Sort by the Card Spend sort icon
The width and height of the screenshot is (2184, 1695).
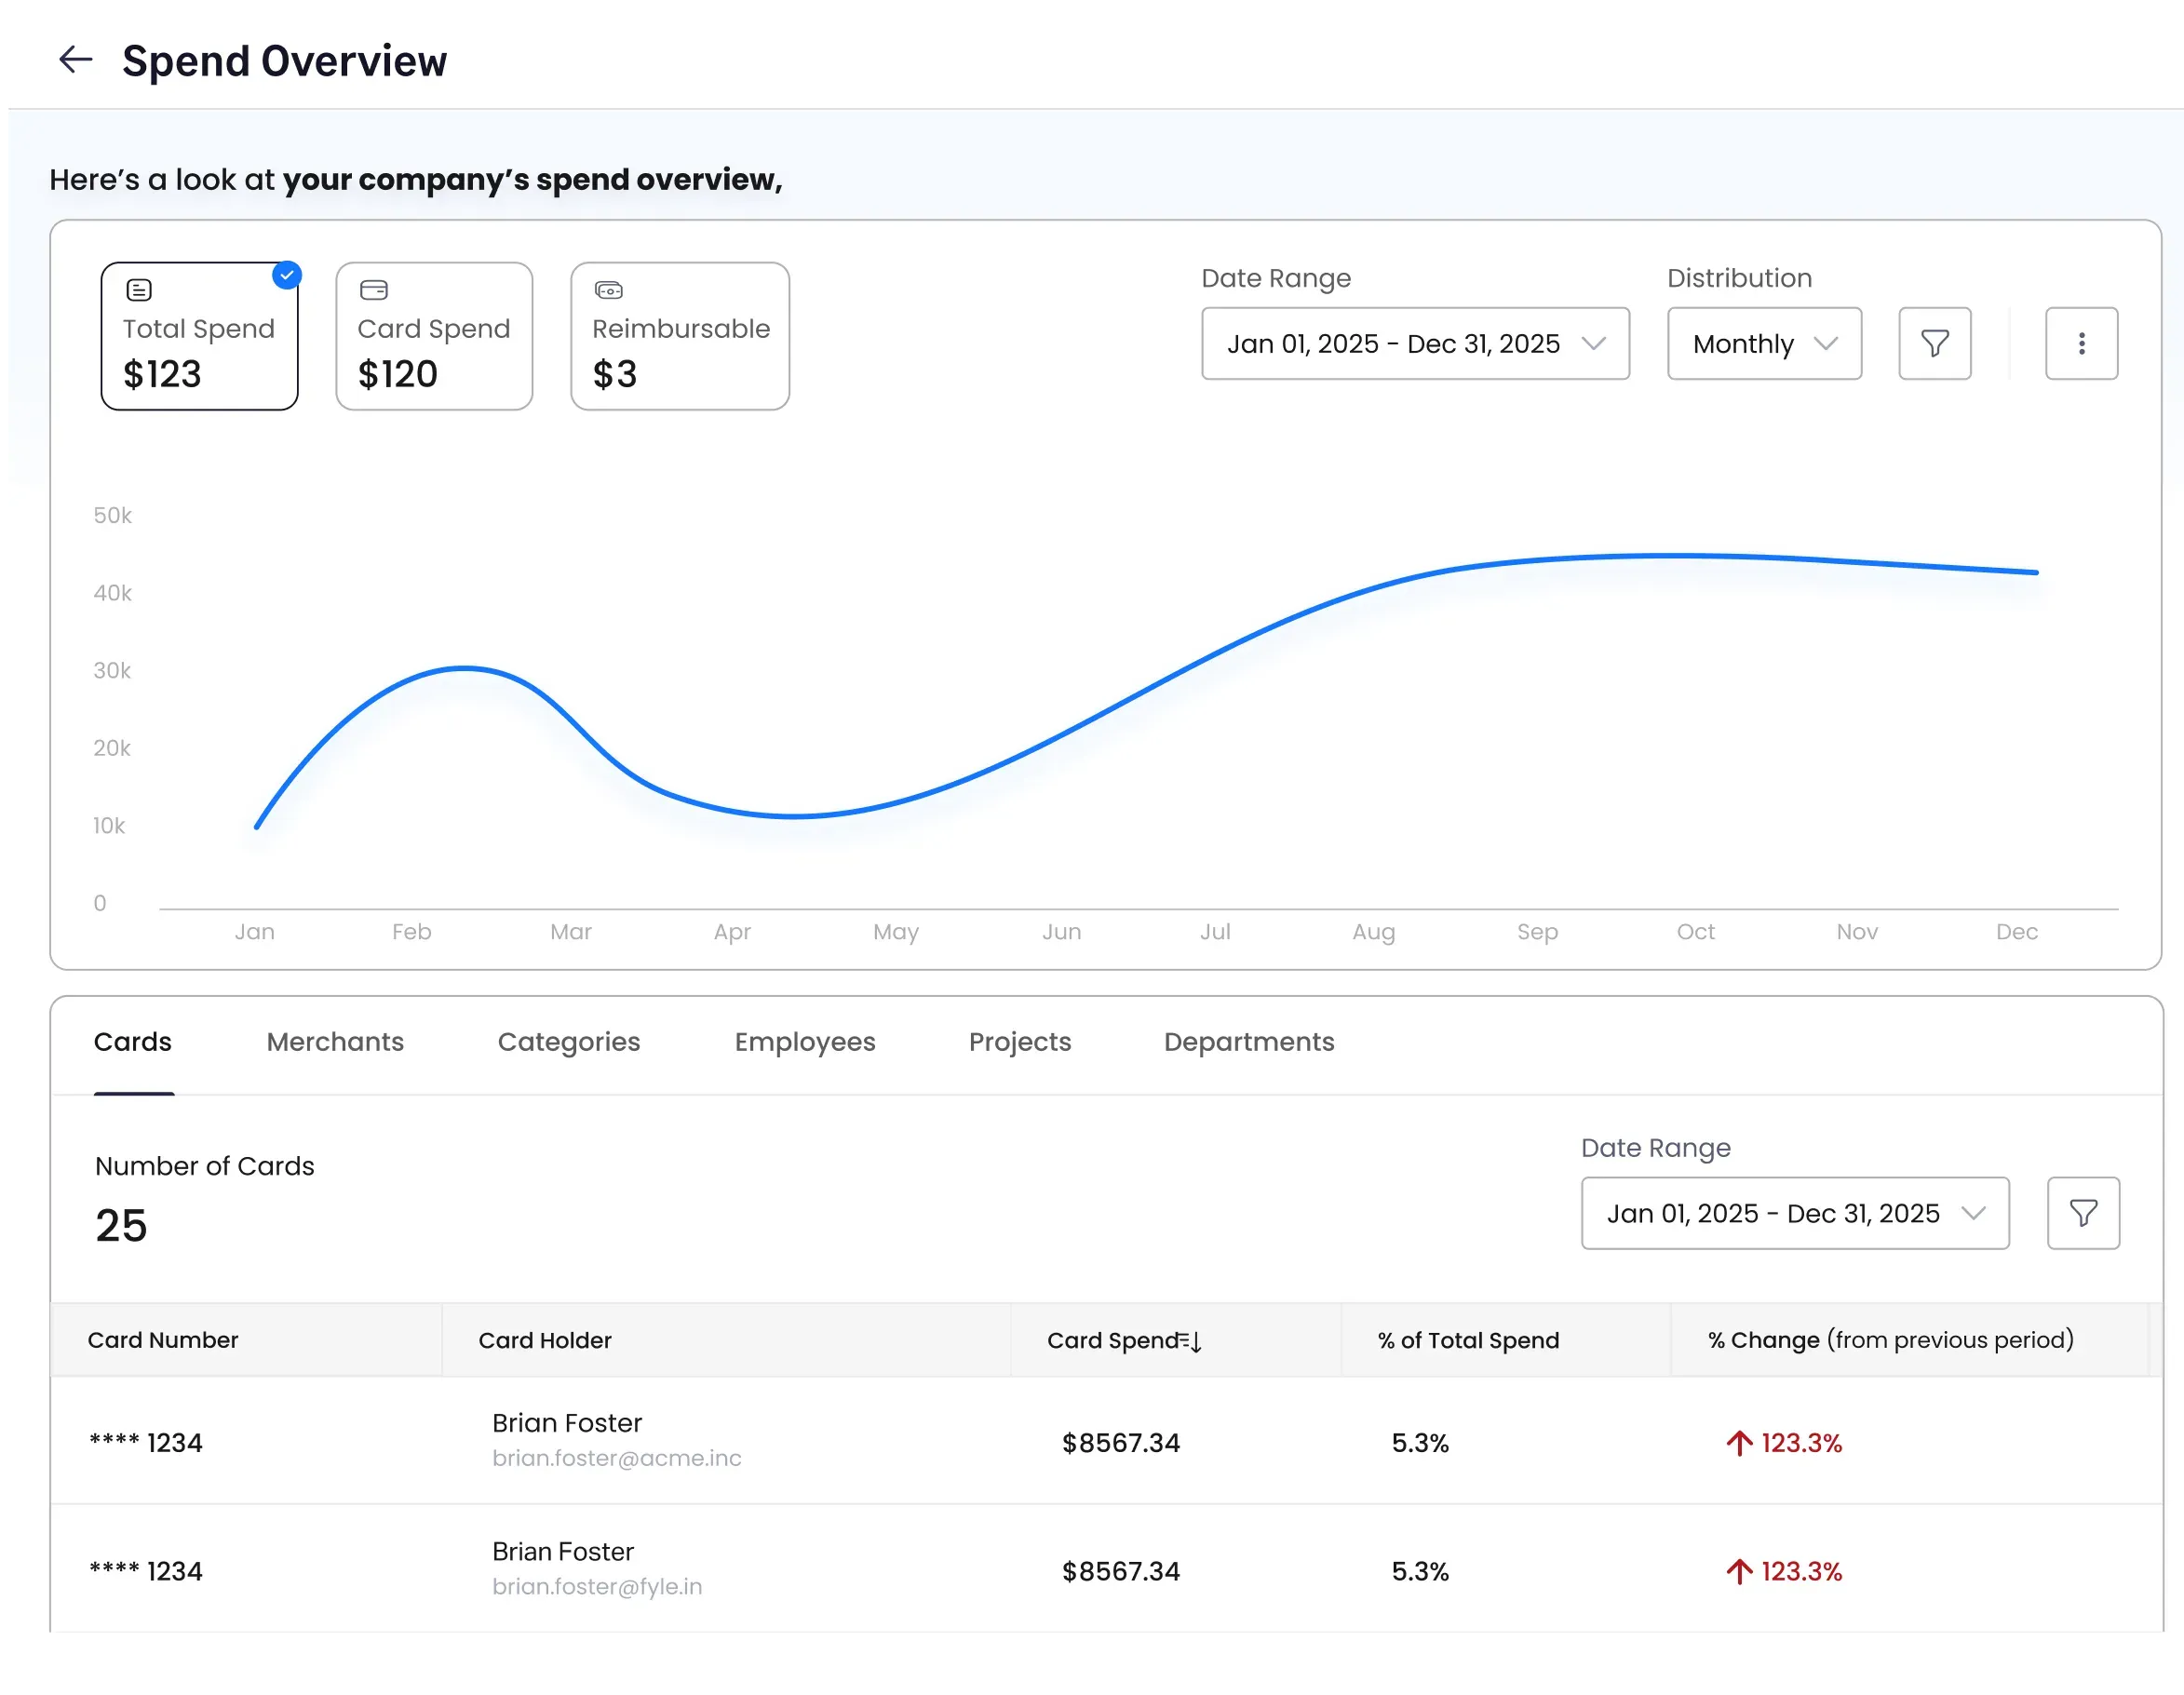[x=1190, y=1341]
